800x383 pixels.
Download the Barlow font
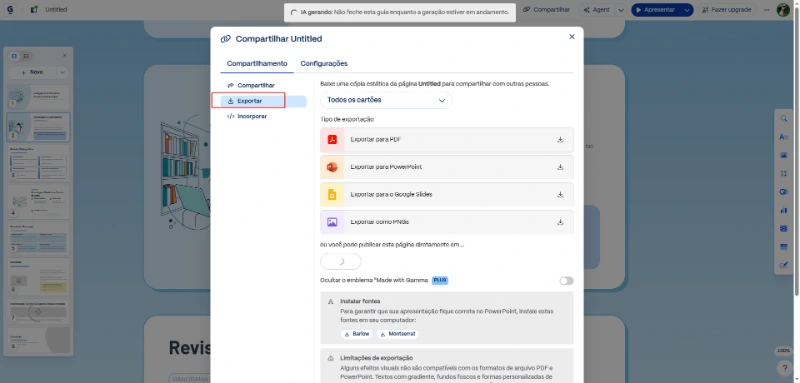coord(357,334)
